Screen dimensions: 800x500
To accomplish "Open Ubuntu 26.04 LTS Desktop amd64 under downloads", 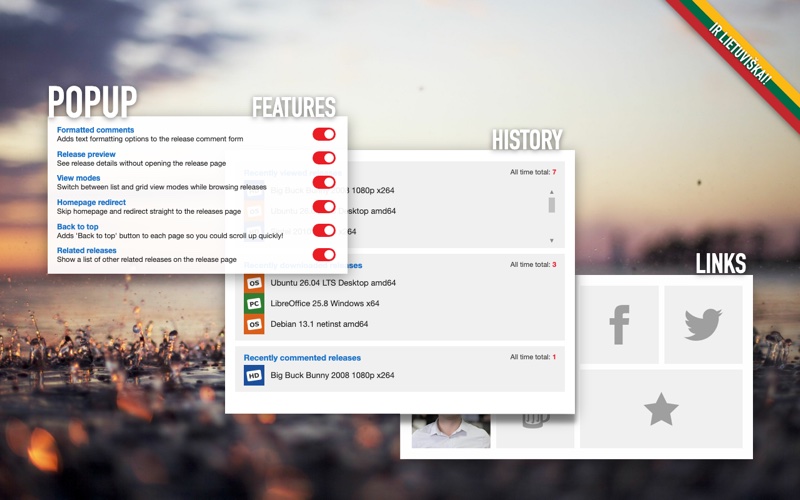I will tap(333, 283).
